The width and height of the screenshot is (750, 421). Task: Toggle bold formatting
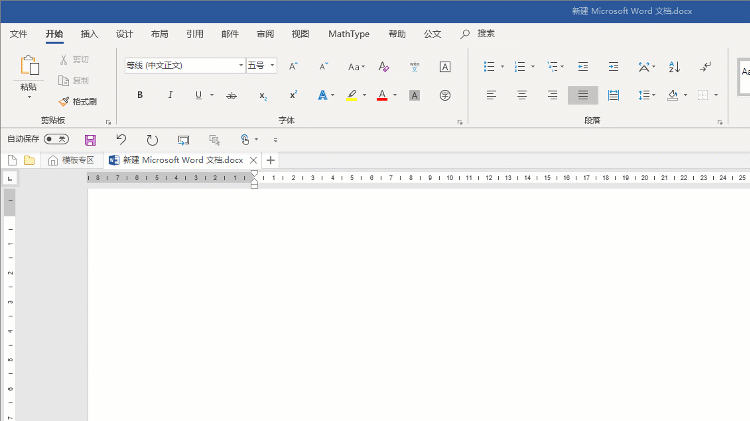click(x=140, y=95)
